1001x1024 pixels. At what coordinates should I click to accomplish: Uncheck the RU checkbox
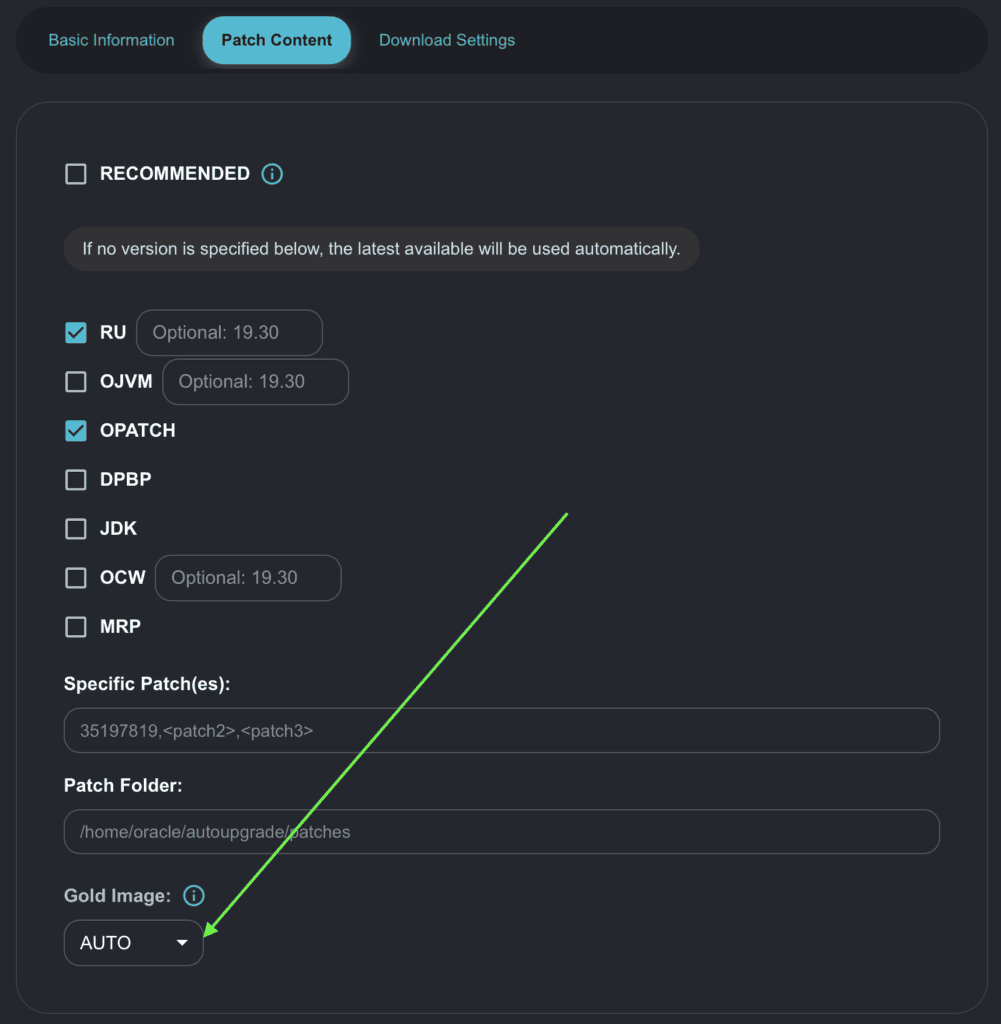pos(76,333)
